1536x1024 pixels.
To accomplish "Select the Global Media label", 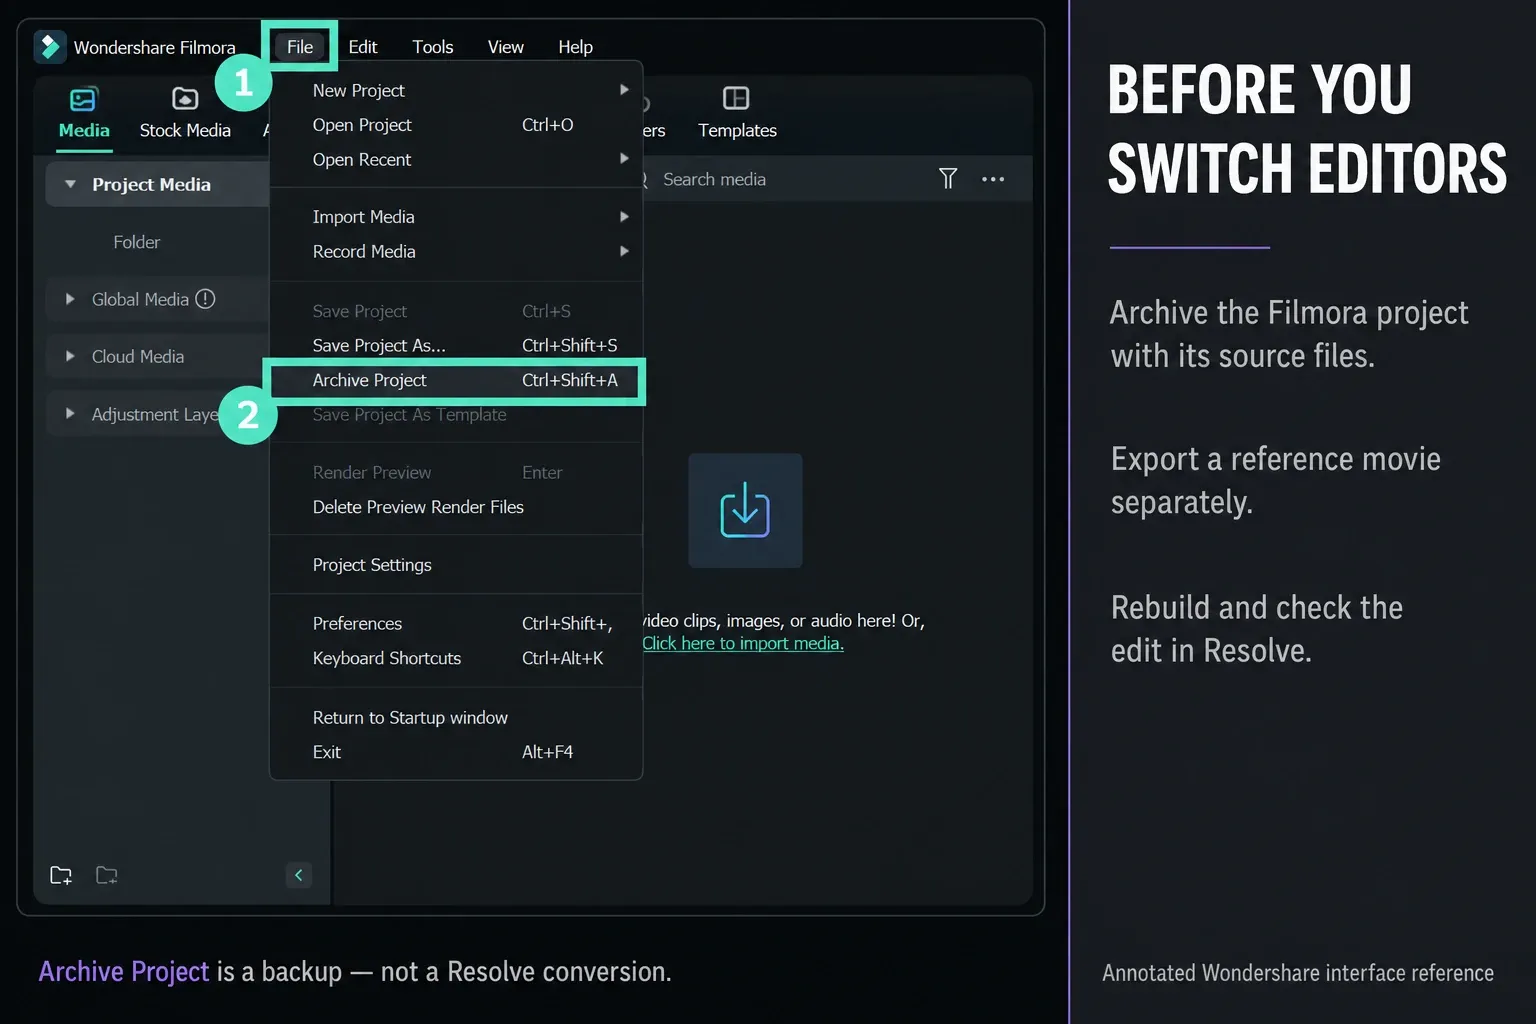I will click(x=140, y=299).
